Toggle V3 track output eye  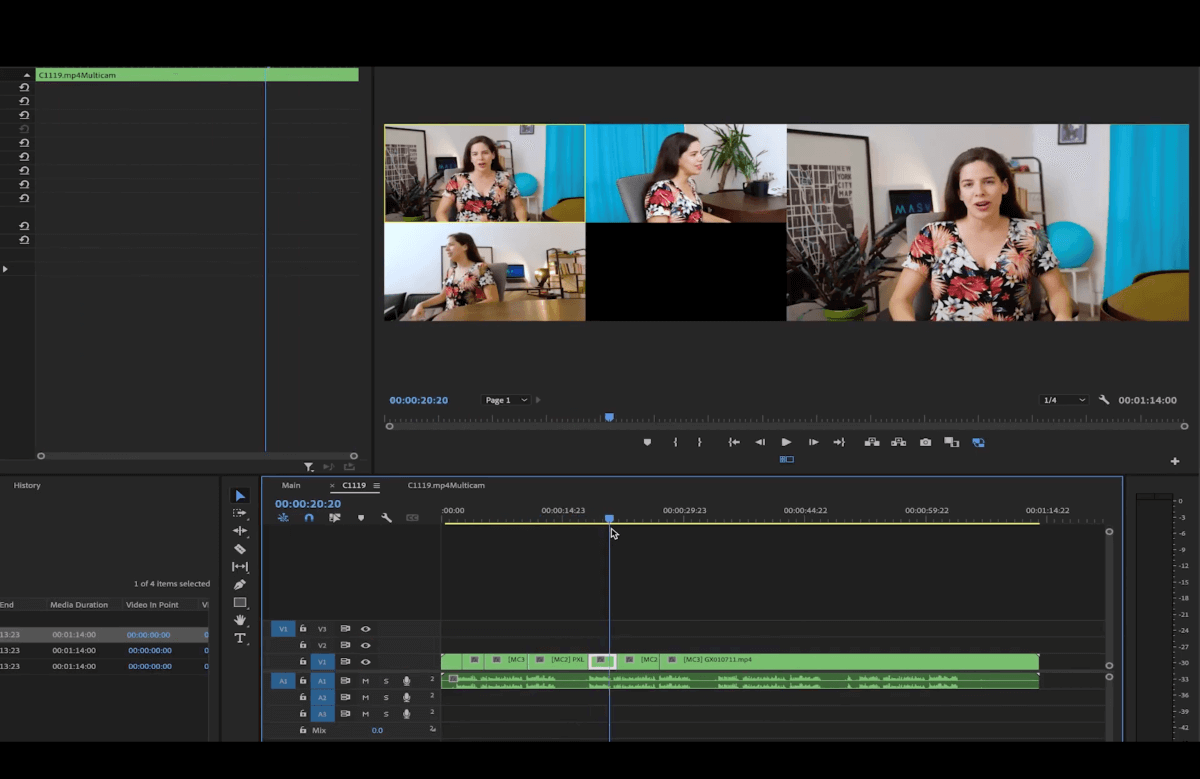366,629
